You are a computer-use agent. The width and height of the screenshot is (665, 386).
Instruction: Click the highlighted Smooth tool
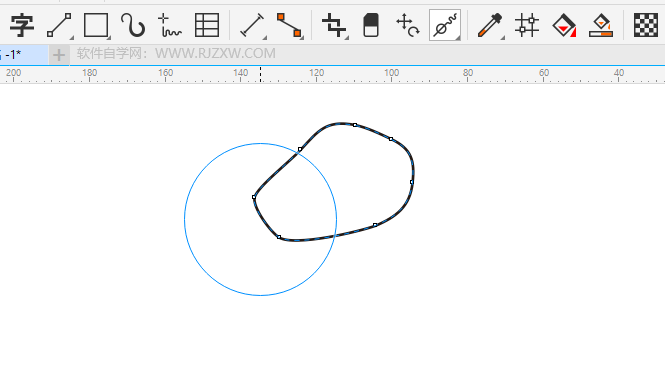[445, 25]
